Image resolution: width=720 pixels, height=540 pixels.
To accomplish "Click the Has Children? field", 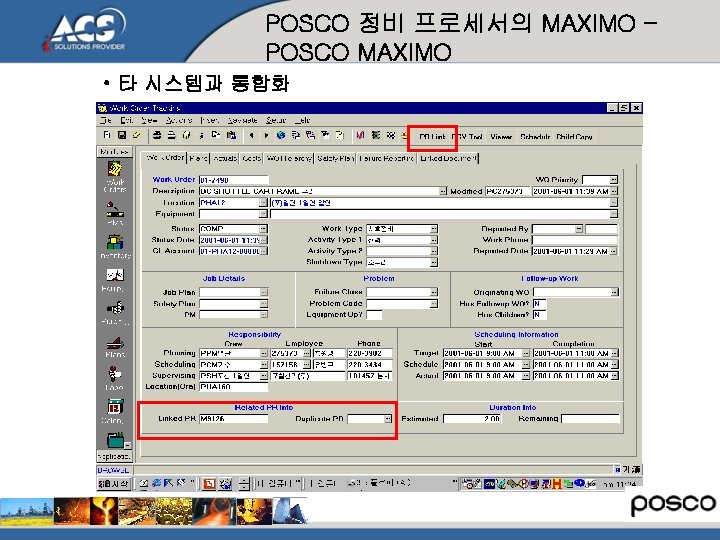I will point(539,315).
